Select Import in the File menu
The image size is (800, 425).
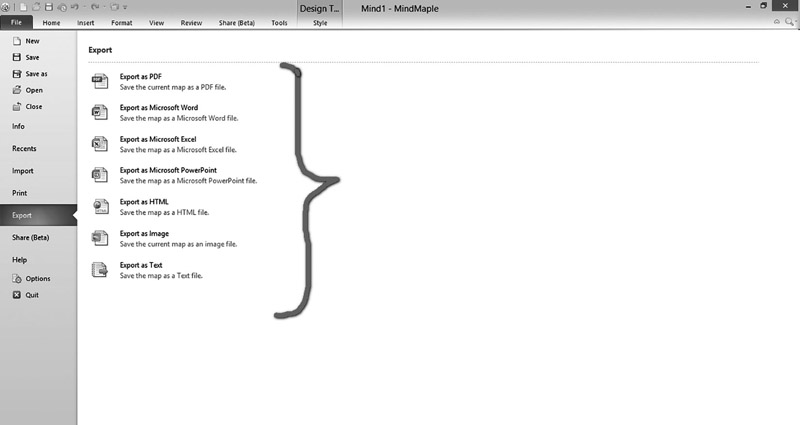pos(23,171)
